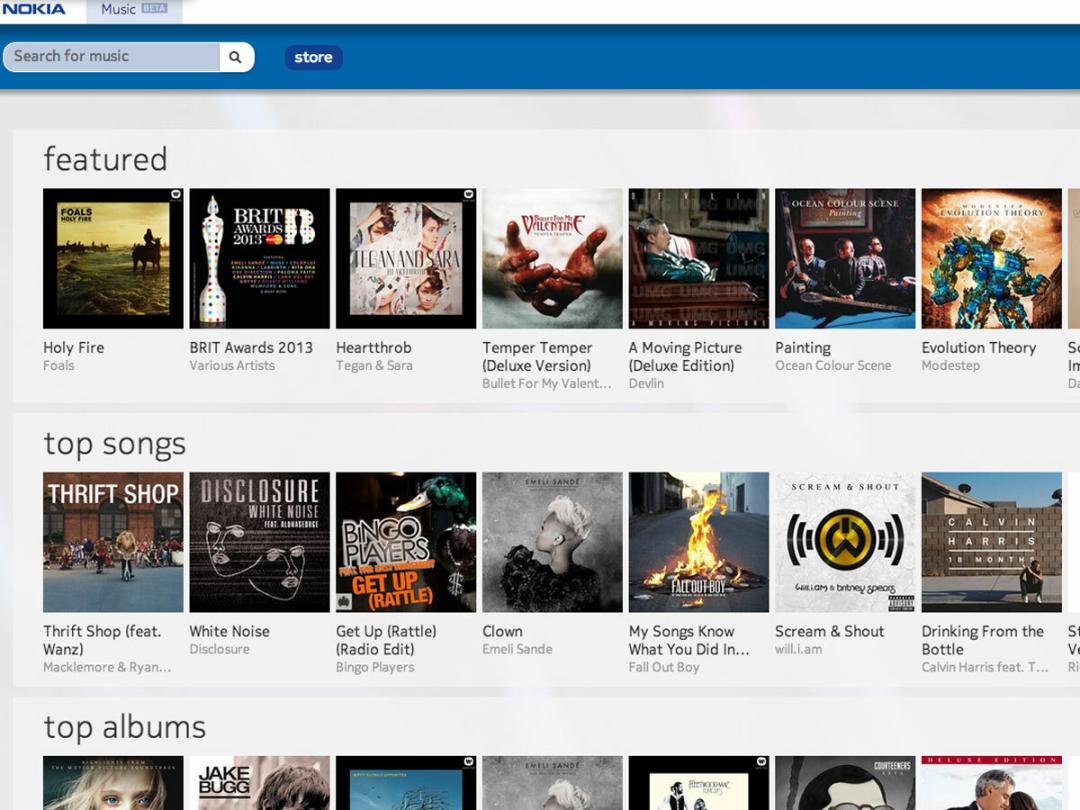The height and width of the screenshot is (810, 1080).
Task: Type in the Search for music field
Action: [112, 57]
